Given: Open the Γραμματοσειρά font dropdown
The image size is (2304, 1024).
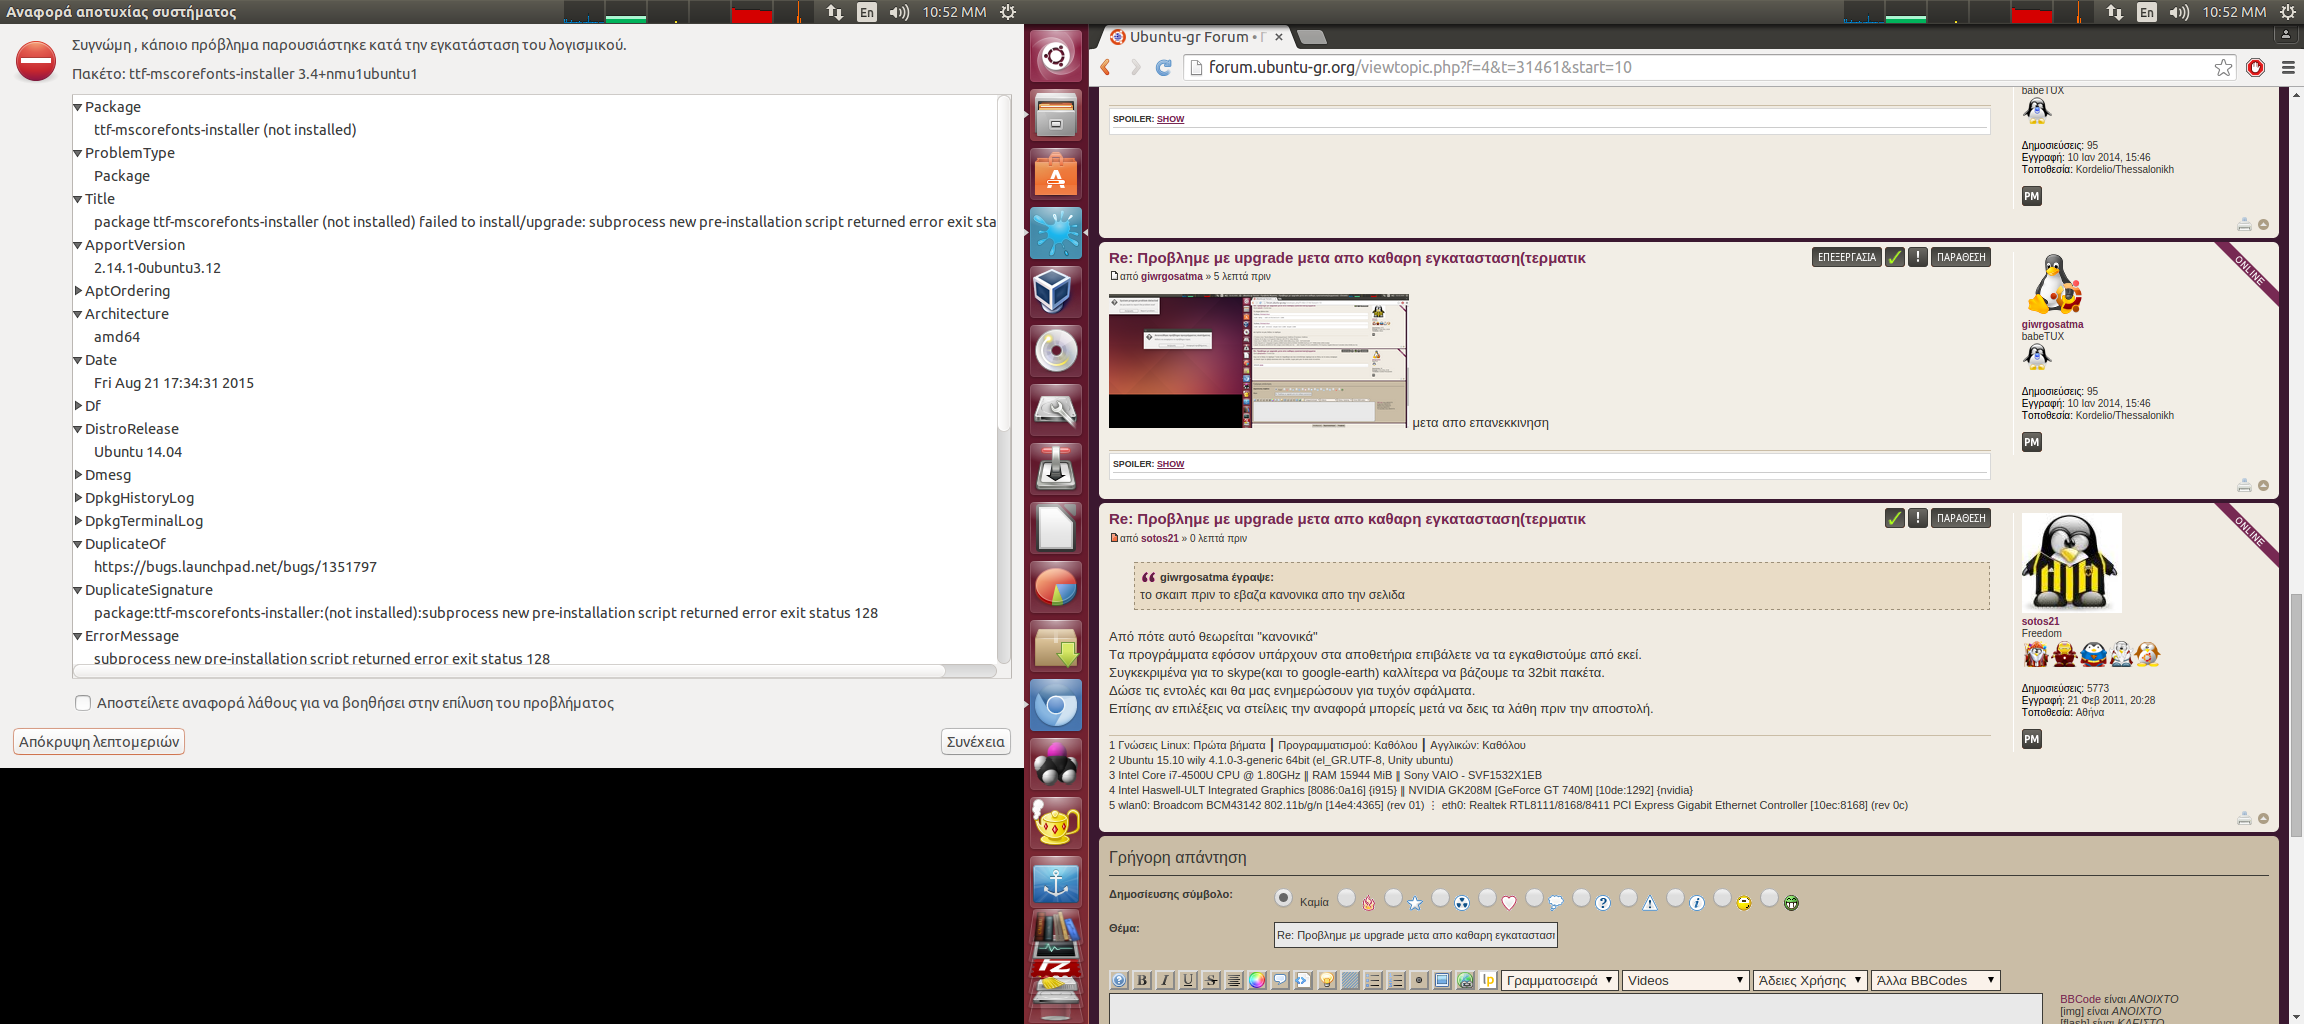Looking at the screenshot, I should (1559, 980).
